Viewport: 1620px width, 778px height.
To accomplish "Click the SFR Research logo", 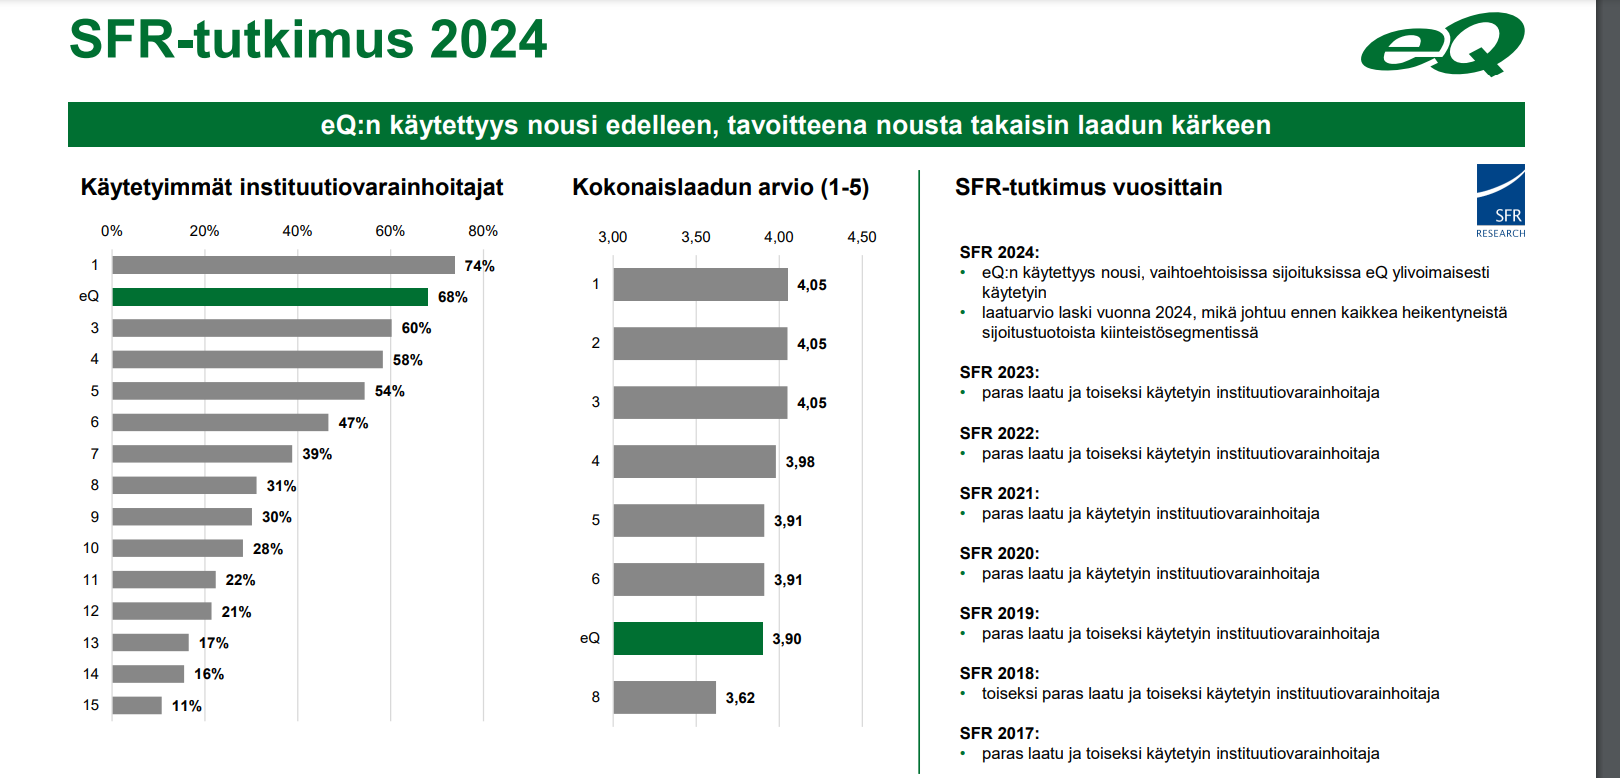I will click(1500, 201).
